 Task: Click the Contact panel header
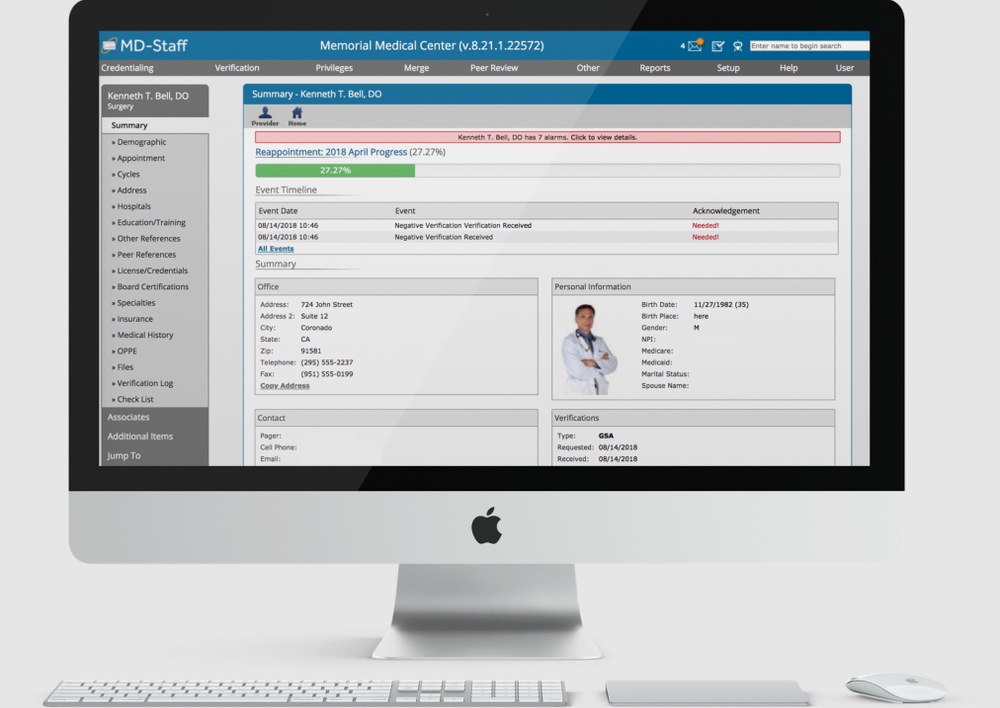[x=396, y=418]
